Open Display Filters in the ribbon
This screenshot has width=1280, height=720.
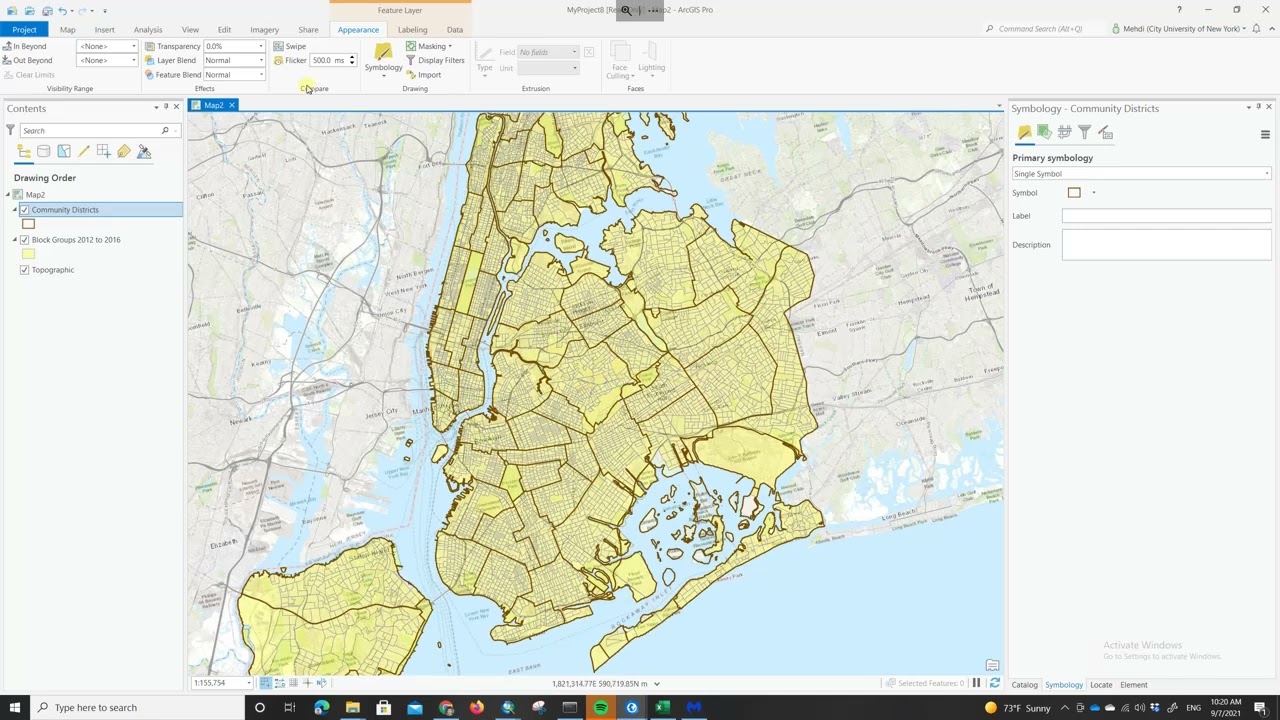click(x=435, y=60)
